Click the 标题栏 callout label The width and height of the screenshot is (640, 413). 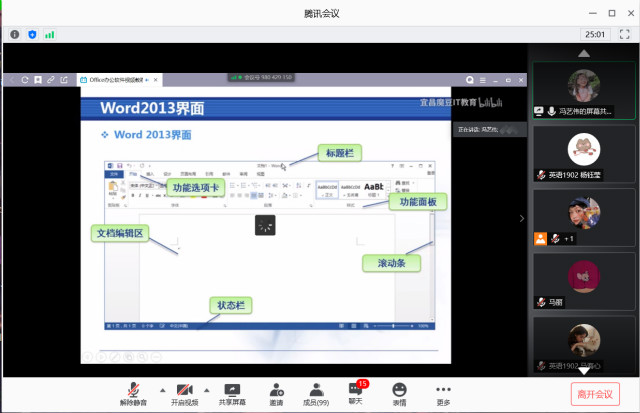(x=340, y=153)
